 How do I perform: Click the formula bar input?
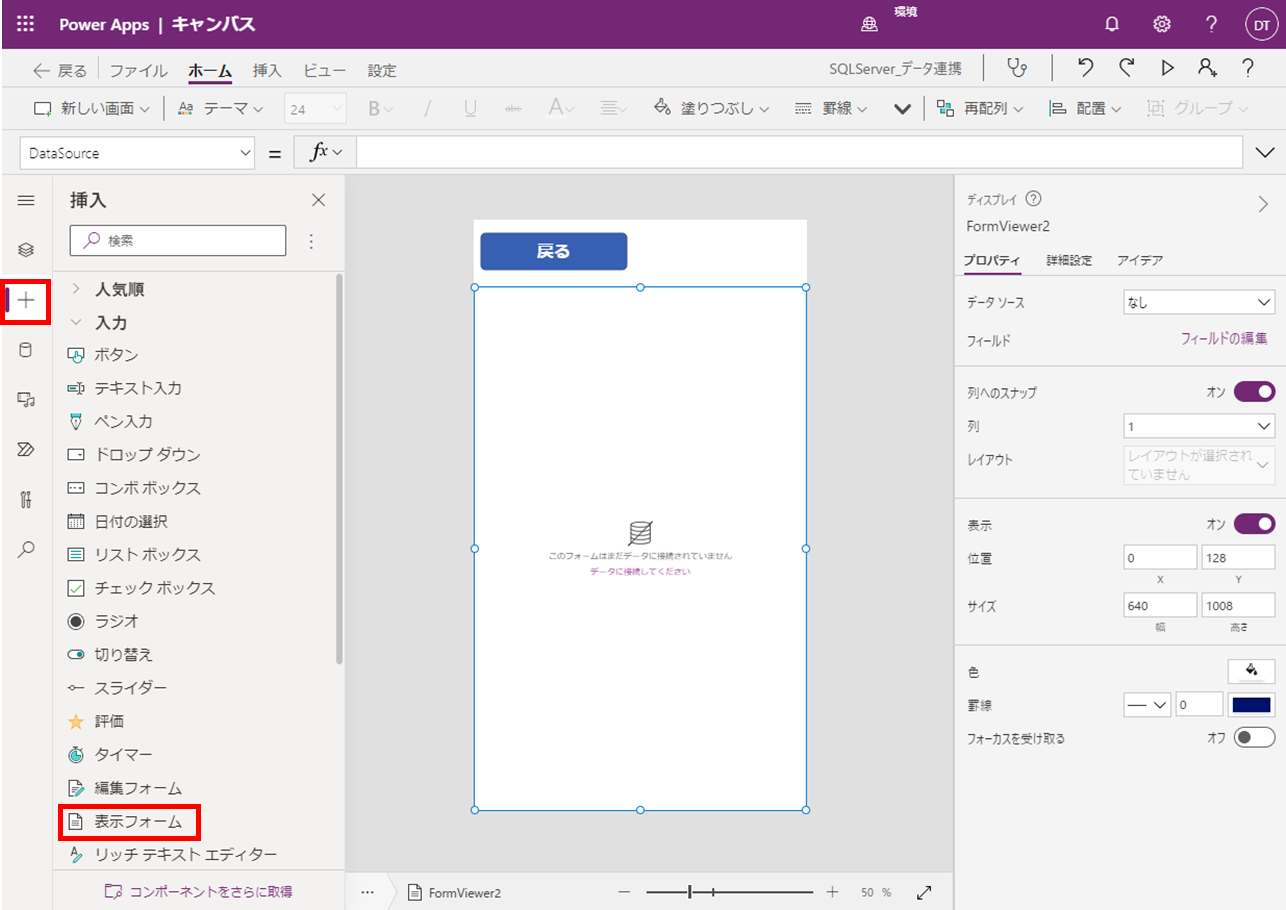click(x=799, y=153)
